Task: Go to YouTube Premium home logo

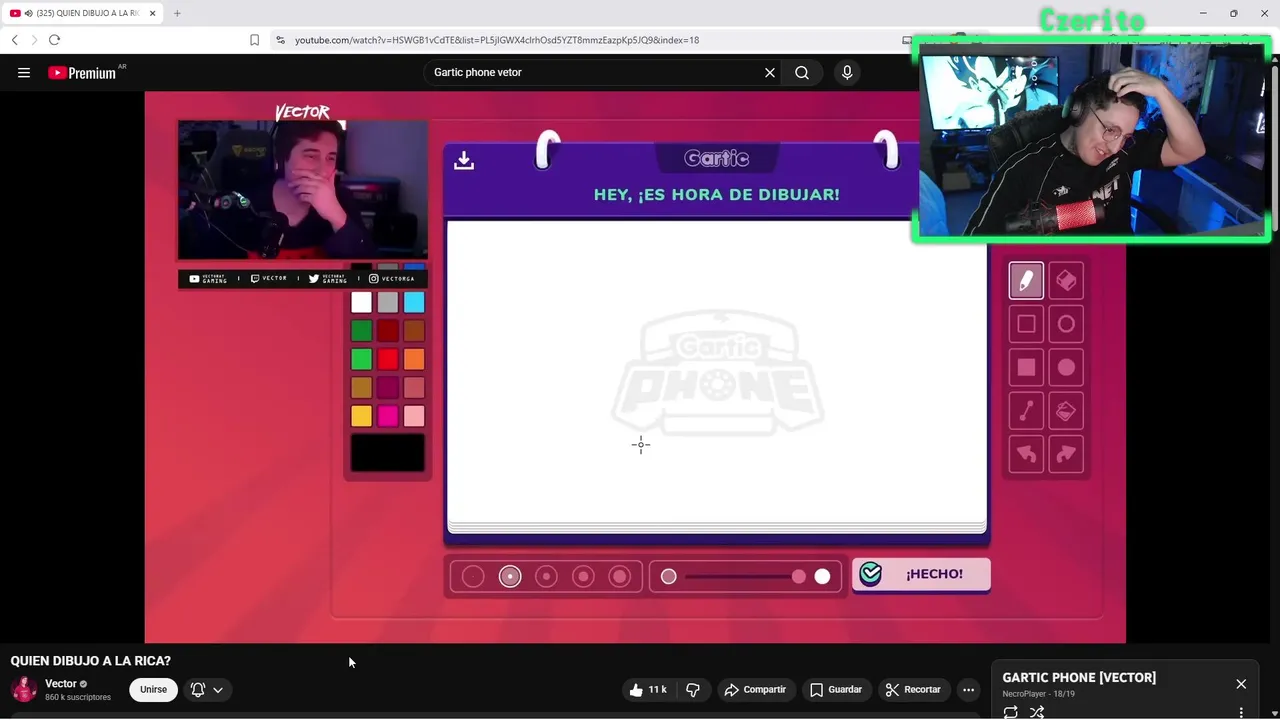Action: (x=82, y=72)
